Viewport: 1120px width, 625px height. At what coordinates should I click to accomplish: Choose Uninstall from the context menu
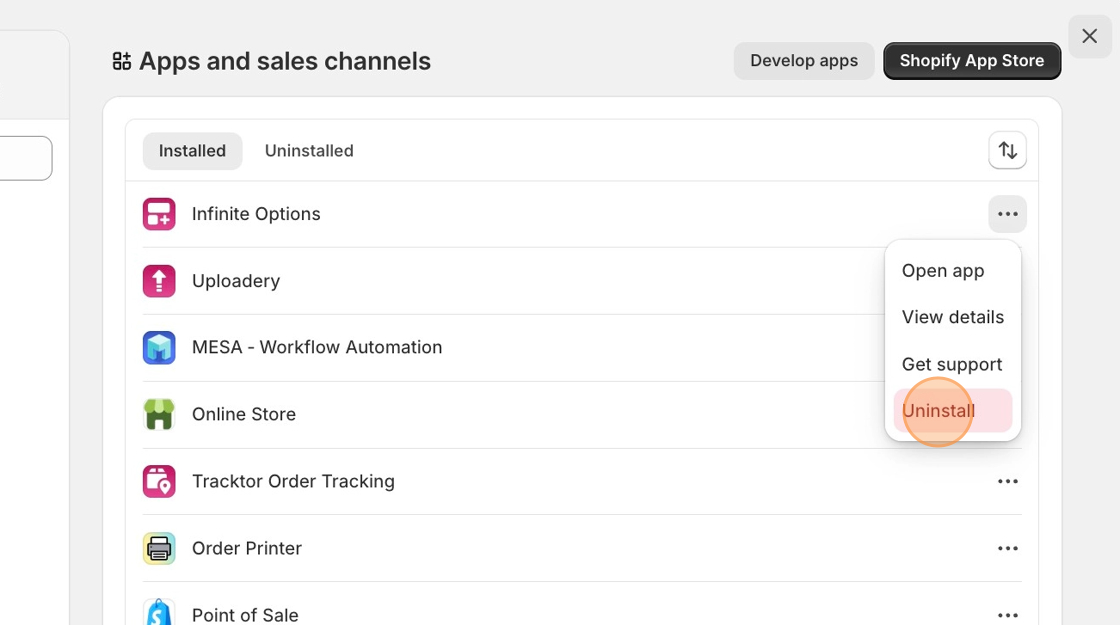(x=939, y=411)
